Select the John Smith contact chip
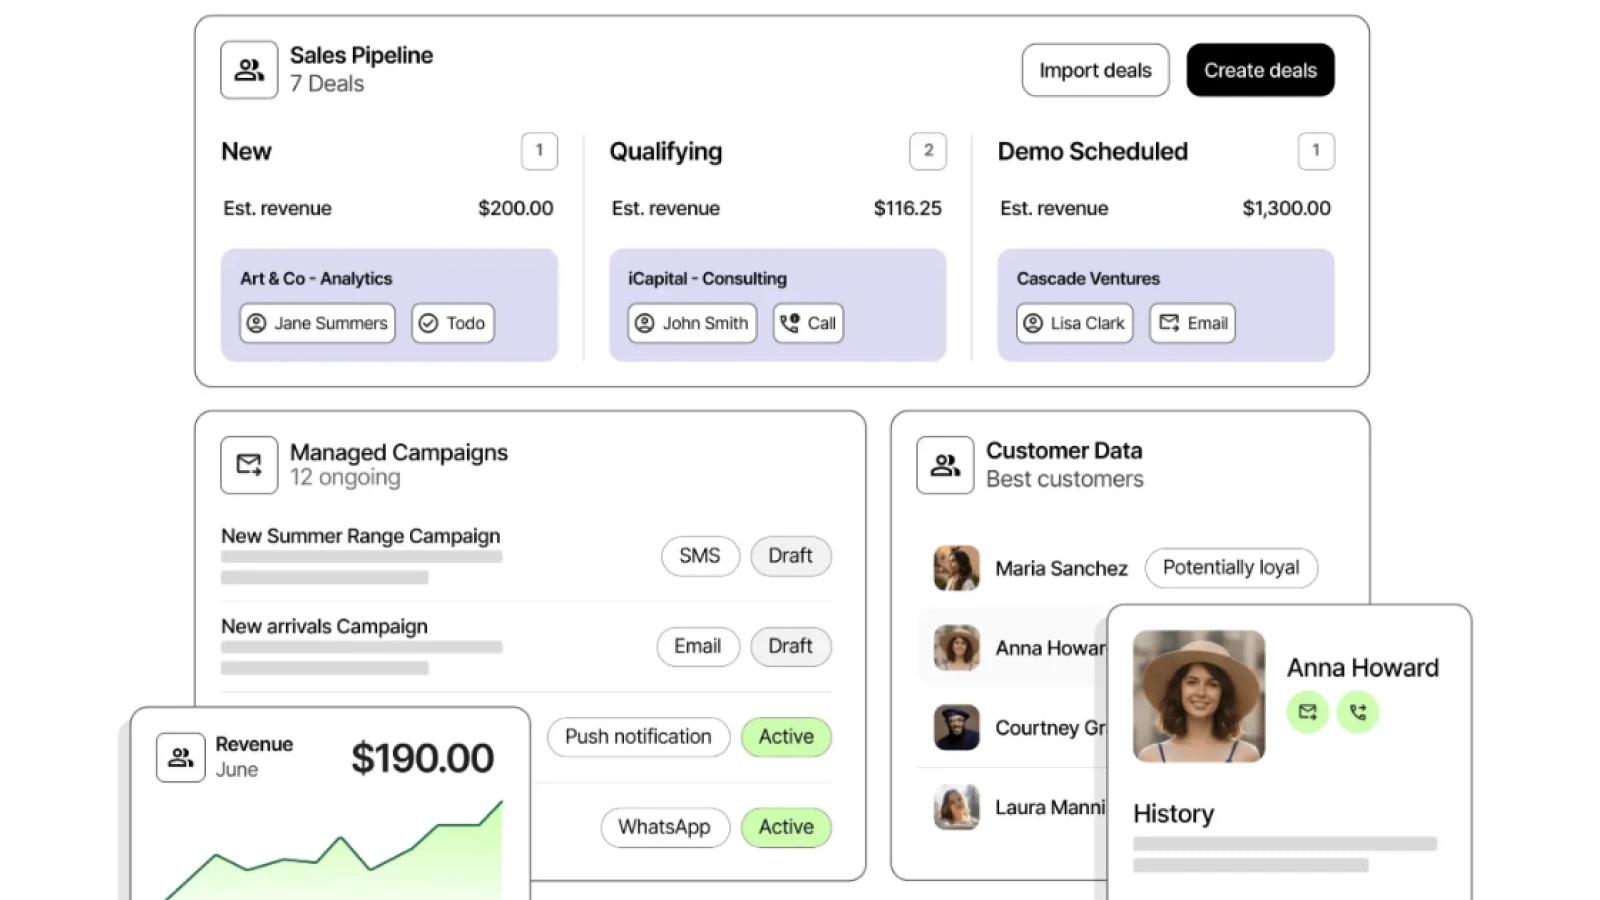Screen dimensions: 1600x900 pyautogui.click(x=692, y=323)
